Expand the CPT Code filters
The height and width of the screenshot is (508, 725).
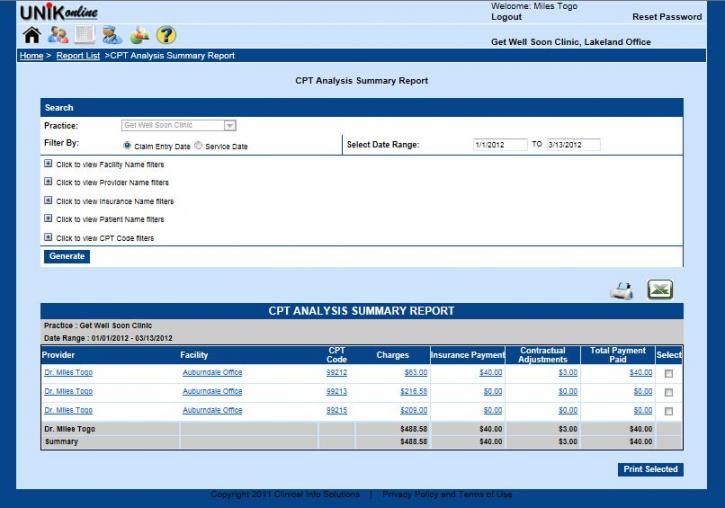pos(48,237)
